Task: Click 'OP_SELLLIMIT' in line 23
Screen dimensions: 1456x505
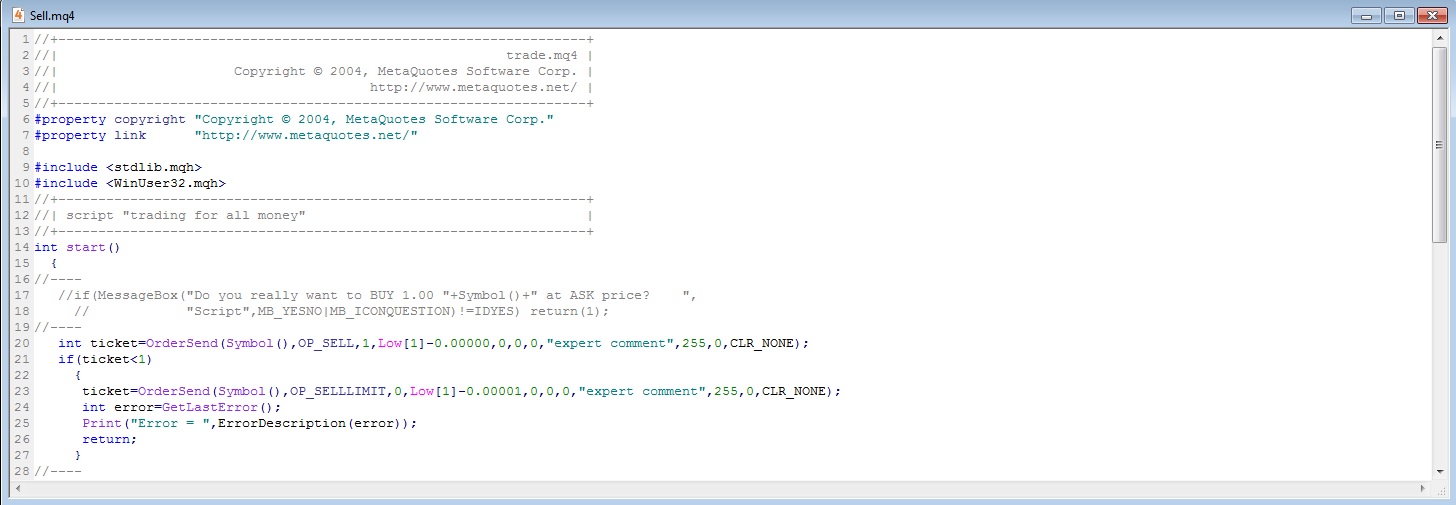Action: 337,391
